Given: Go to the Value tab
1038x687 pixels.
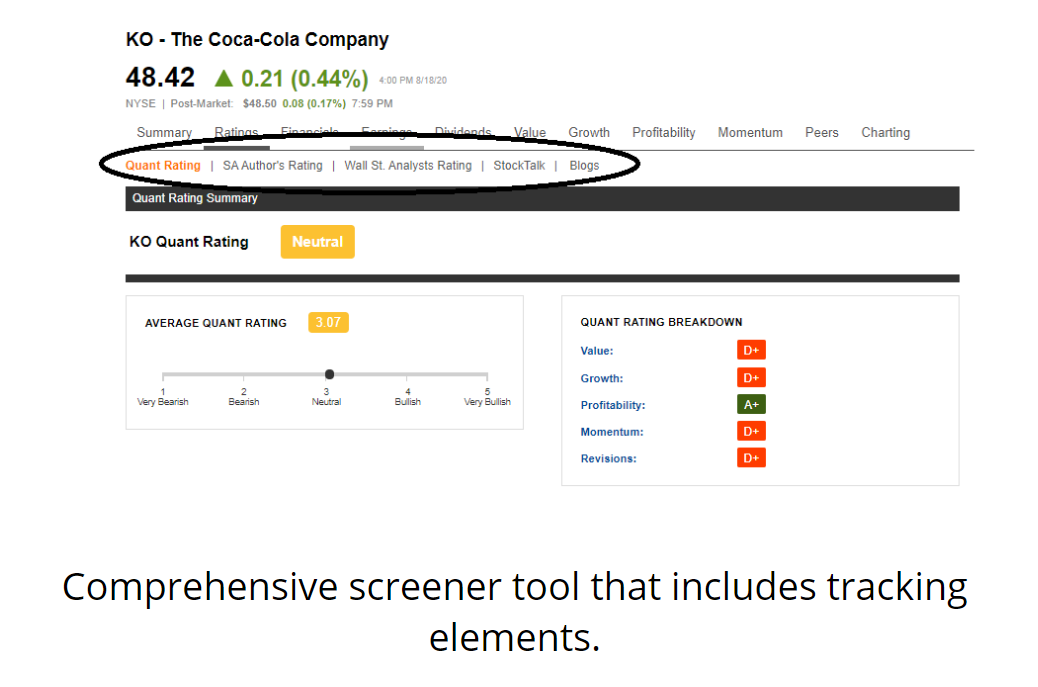Looking at the screenshot, I should pos(530,132).
